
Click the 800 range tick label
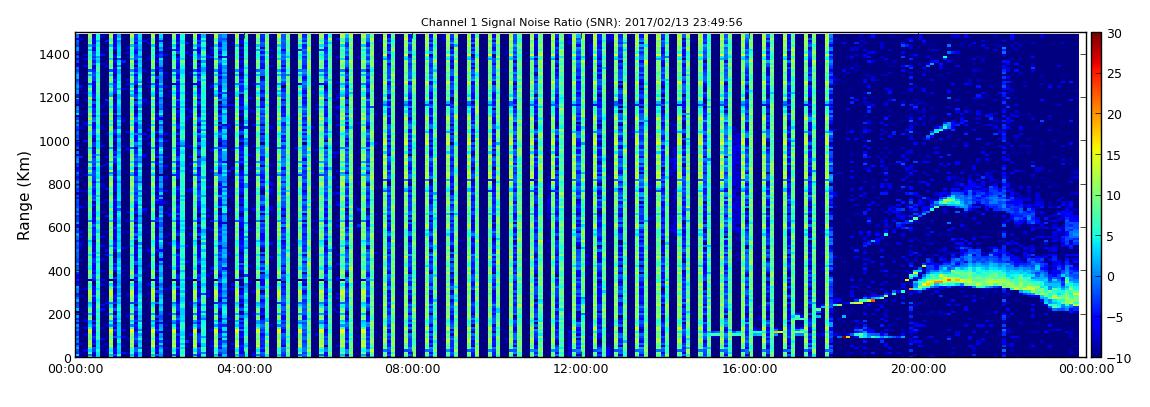pyautogui.click(x=59, y=184)
